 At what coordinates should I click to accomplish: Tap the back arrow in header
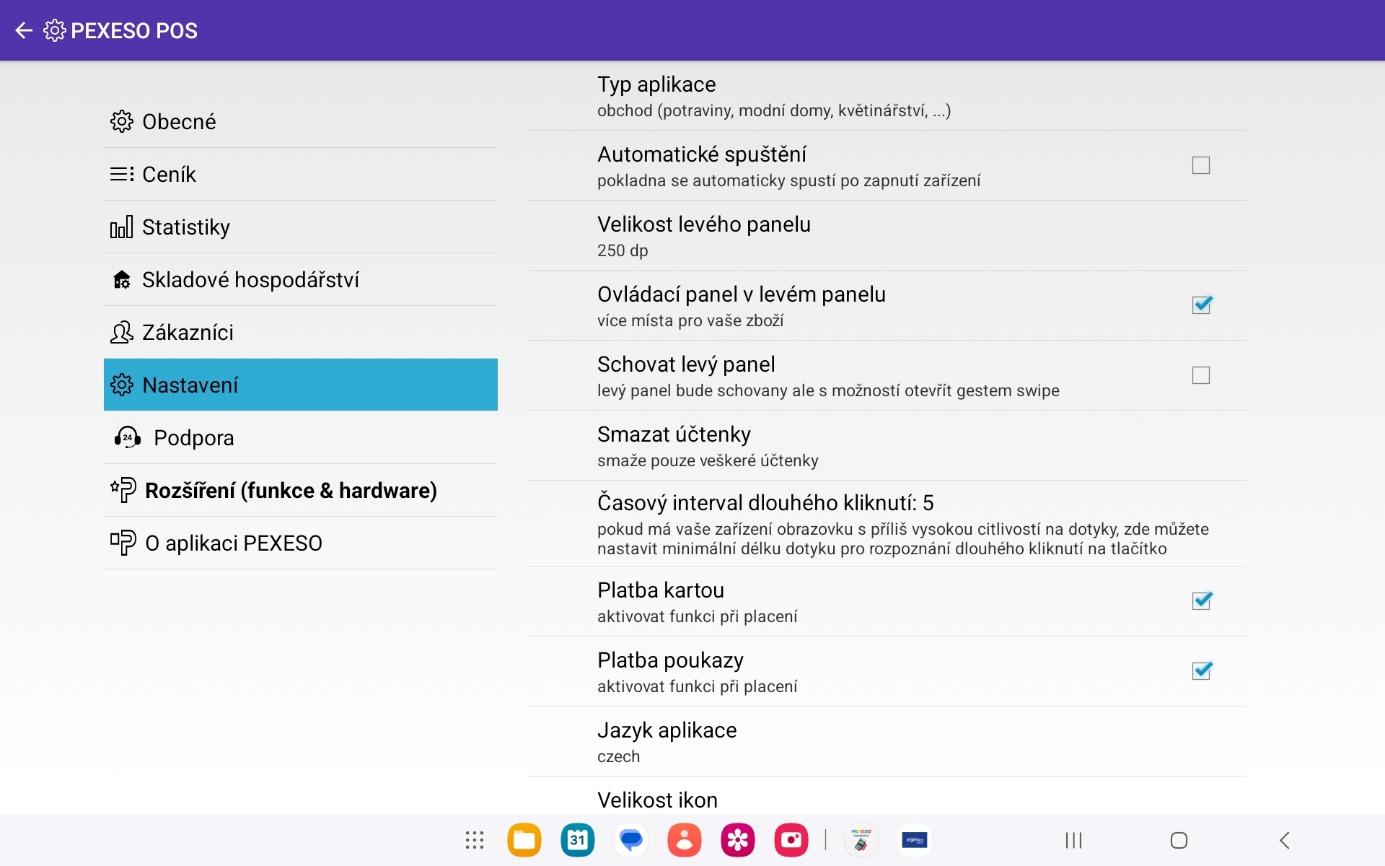tap(24, 31)
